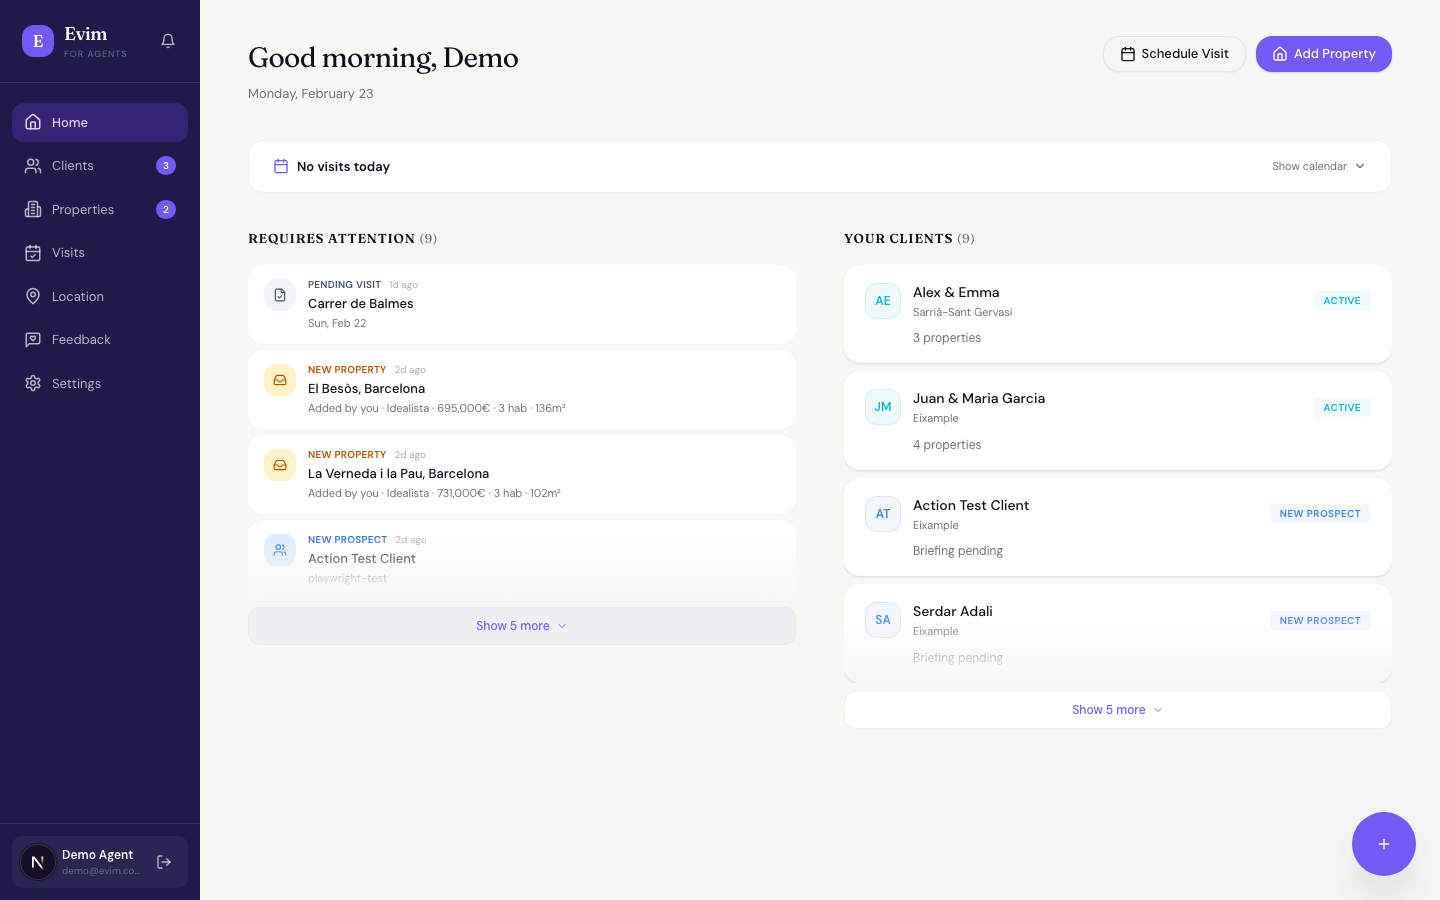The image size is (1440, 900).
Task: Open the Location section
Action: [x=34, y=296]
